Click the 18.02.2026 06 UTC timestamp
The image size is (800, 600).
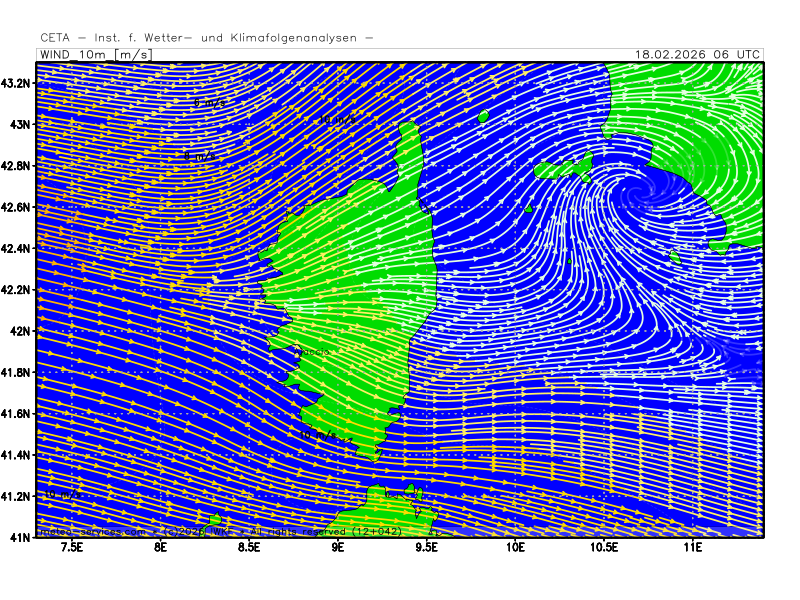698,54
